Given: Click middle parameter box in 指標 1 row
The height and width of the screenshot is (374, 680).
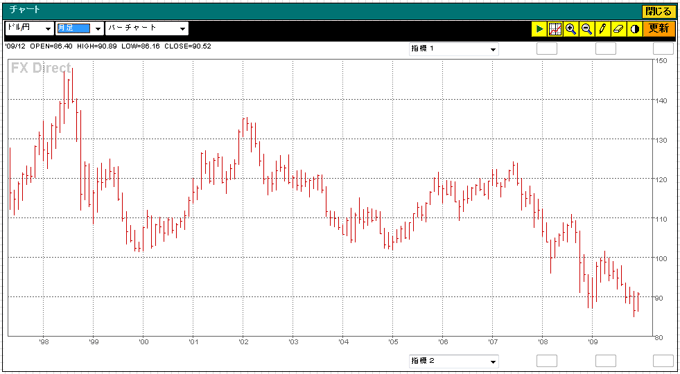Looking at the screenshot, I should point(605,49).
